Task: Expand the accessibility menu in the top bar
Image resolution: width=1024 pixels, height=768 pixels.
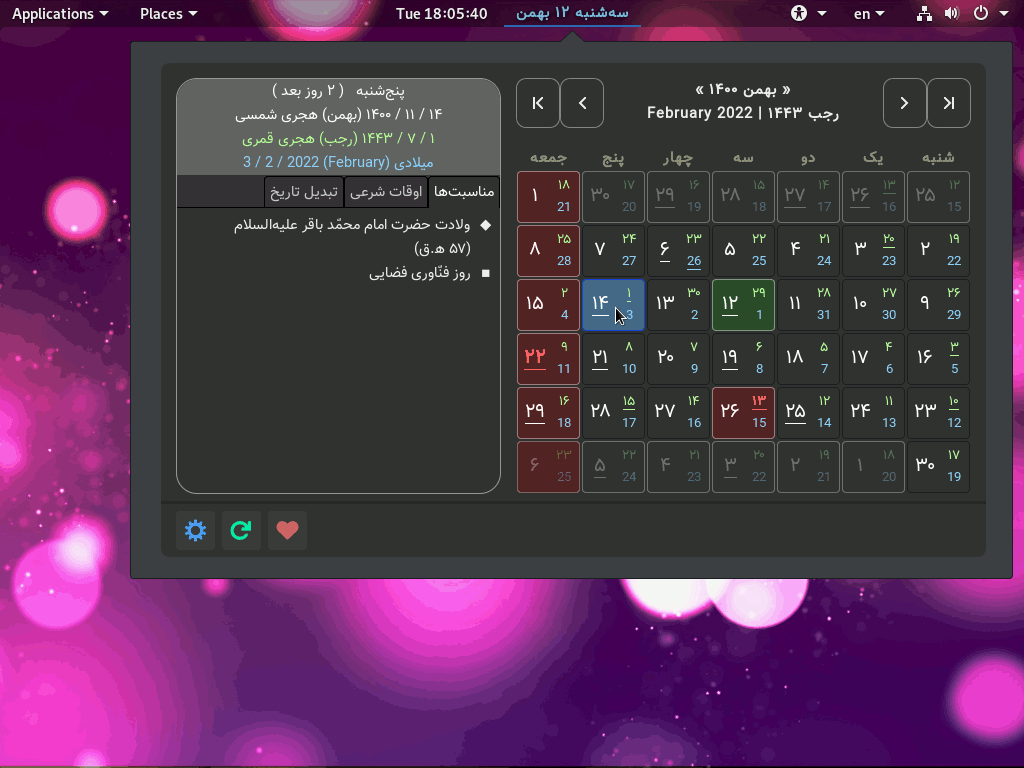Action: click(x=808, y=13)
